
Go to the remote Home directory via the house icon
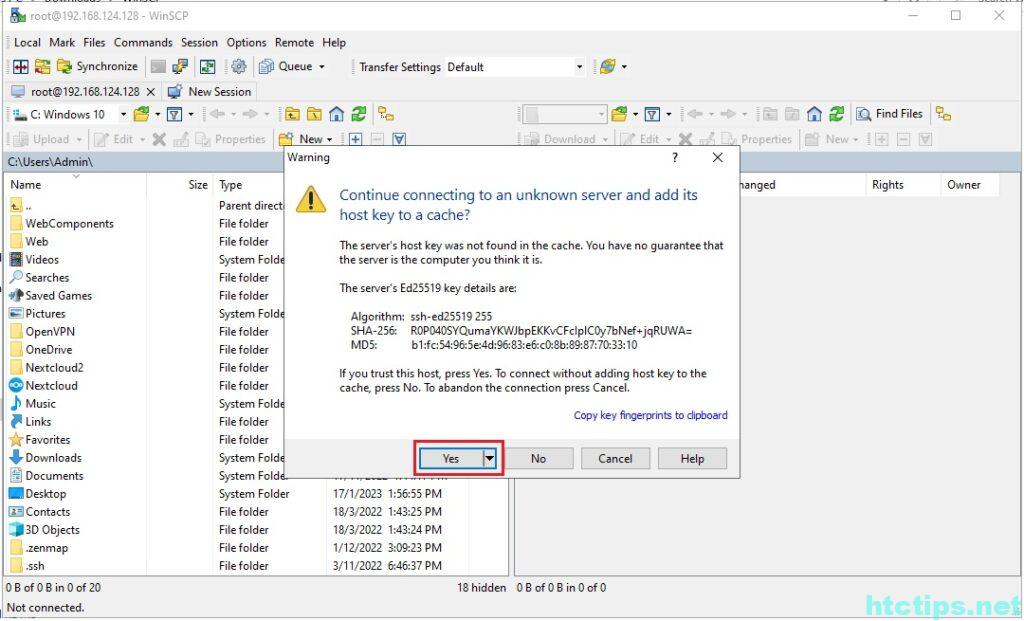click(814, 115)
